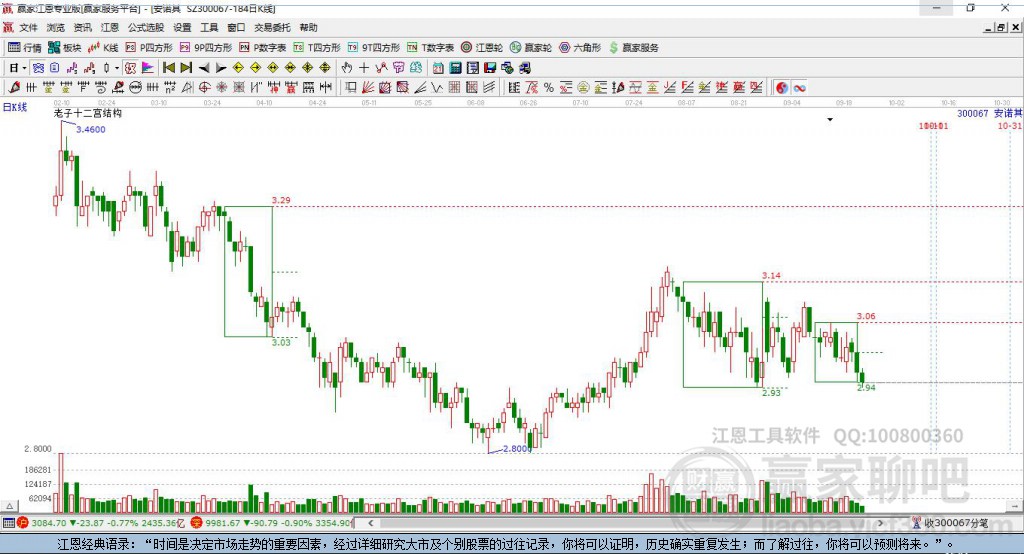Open the 帮助 menu
The image size is (1024, 554).
click(x=308, y=27)
